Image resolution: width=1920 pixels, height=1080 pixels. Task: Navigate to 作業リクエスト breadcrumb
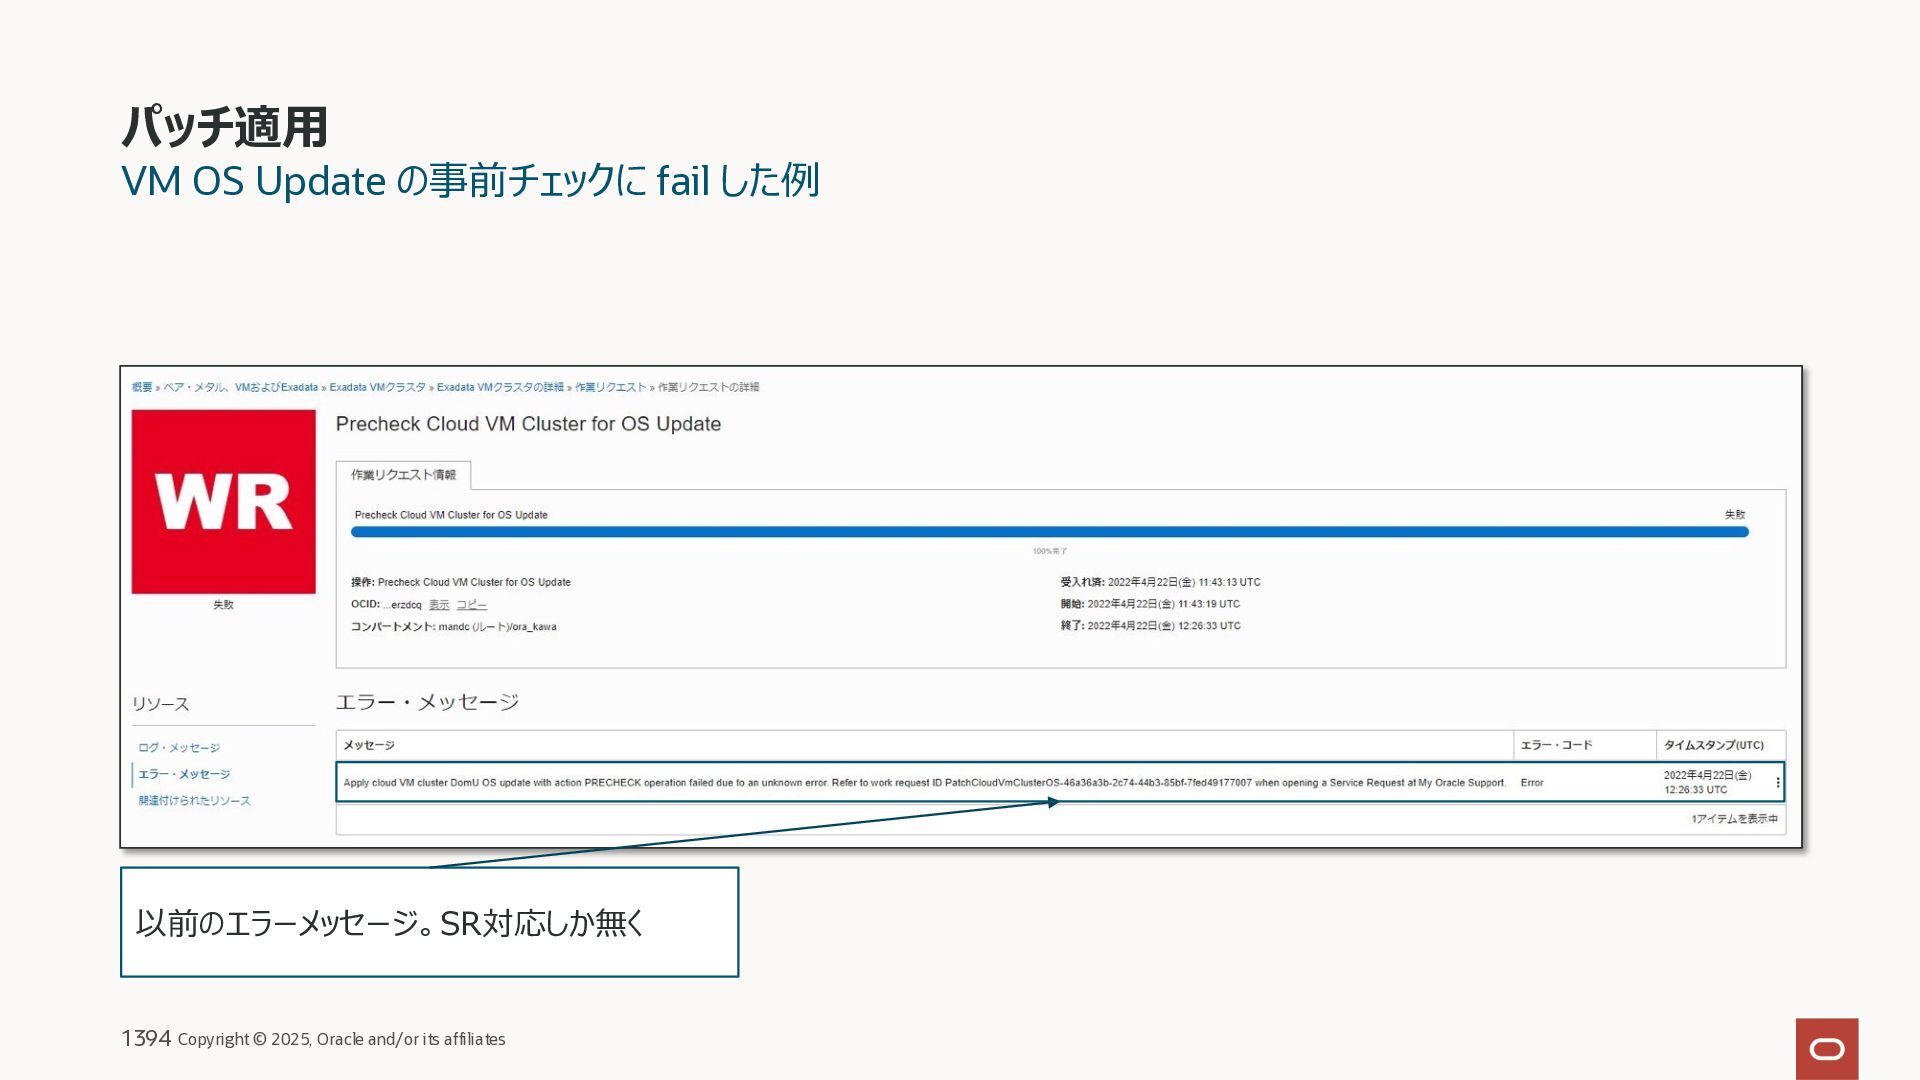(x=610, y=387)
